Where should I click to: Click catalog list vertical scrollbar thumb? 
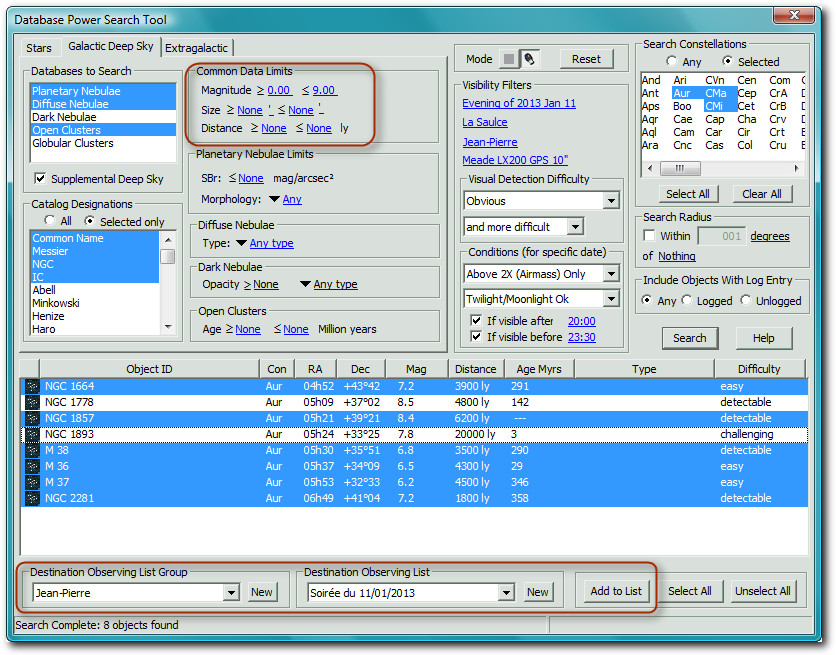168,256
